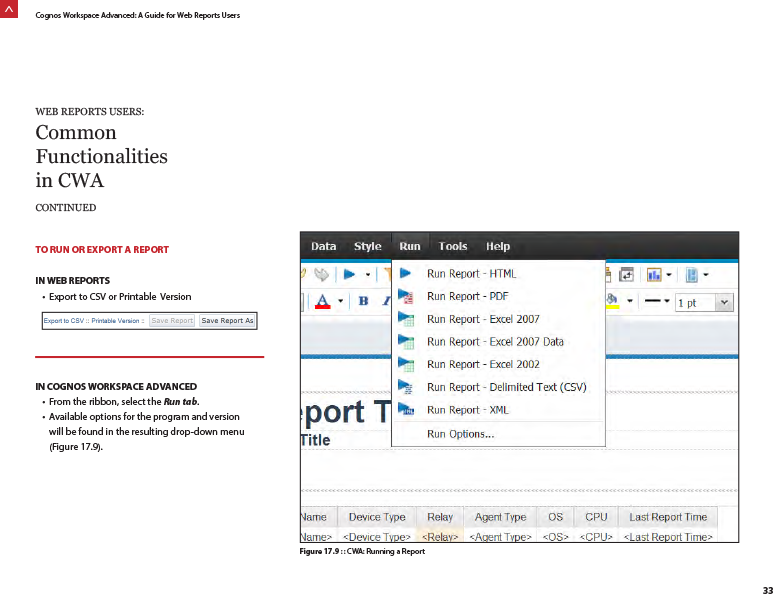Viewport: 783px width, 598px height.
Task: Click the Excel 2007 Data run icon
Action: (406, 342)
